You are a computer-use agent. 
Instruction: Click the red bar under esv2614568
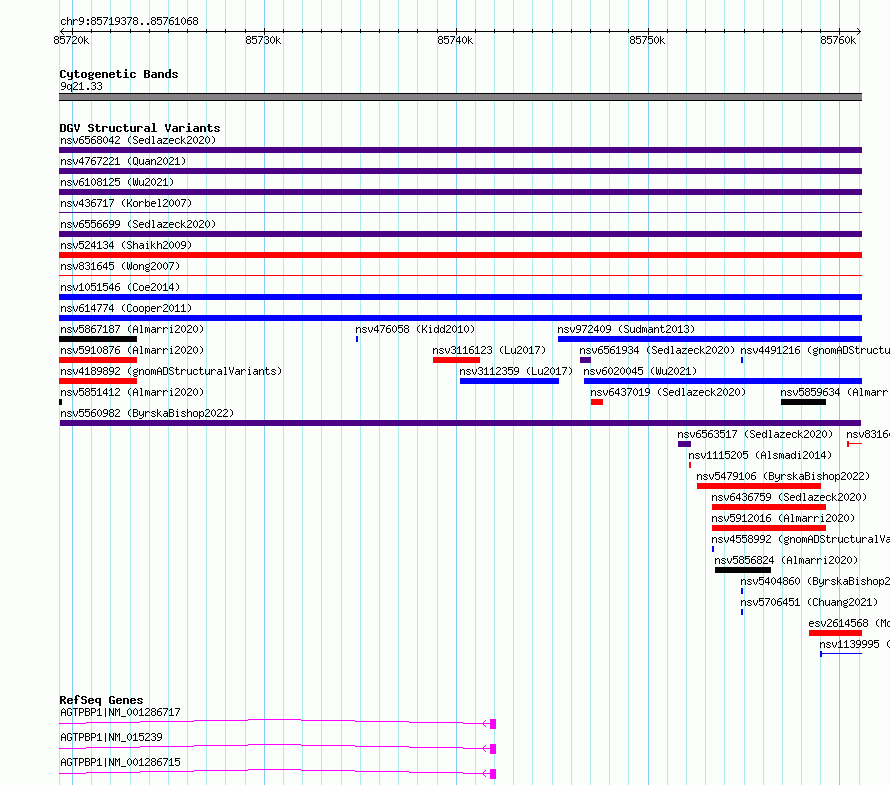point(836,633)
